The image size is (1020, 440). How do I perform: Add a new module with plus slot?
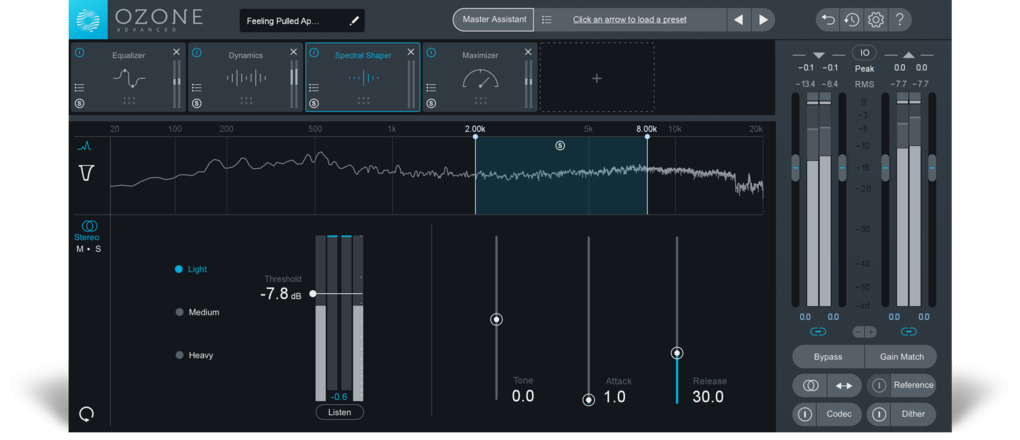pyautogui.click(x=597, y=78)
